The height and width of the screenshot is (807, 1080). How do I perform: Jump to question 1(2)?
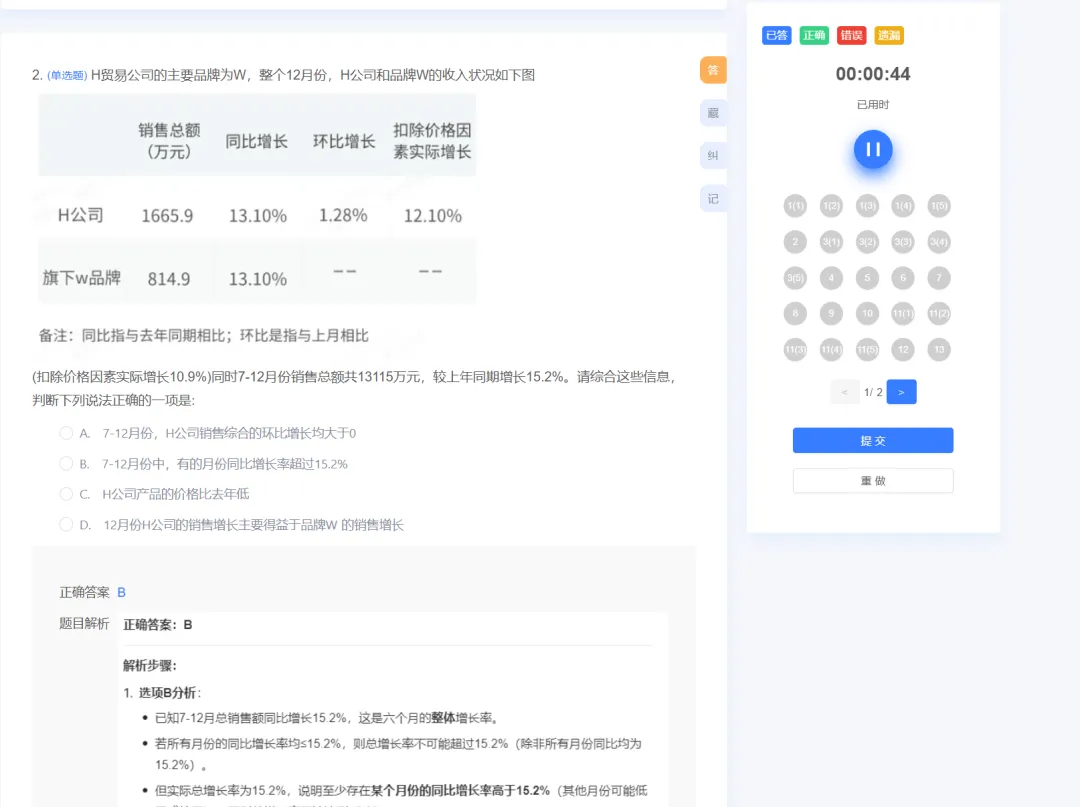[x=831, y=206]
